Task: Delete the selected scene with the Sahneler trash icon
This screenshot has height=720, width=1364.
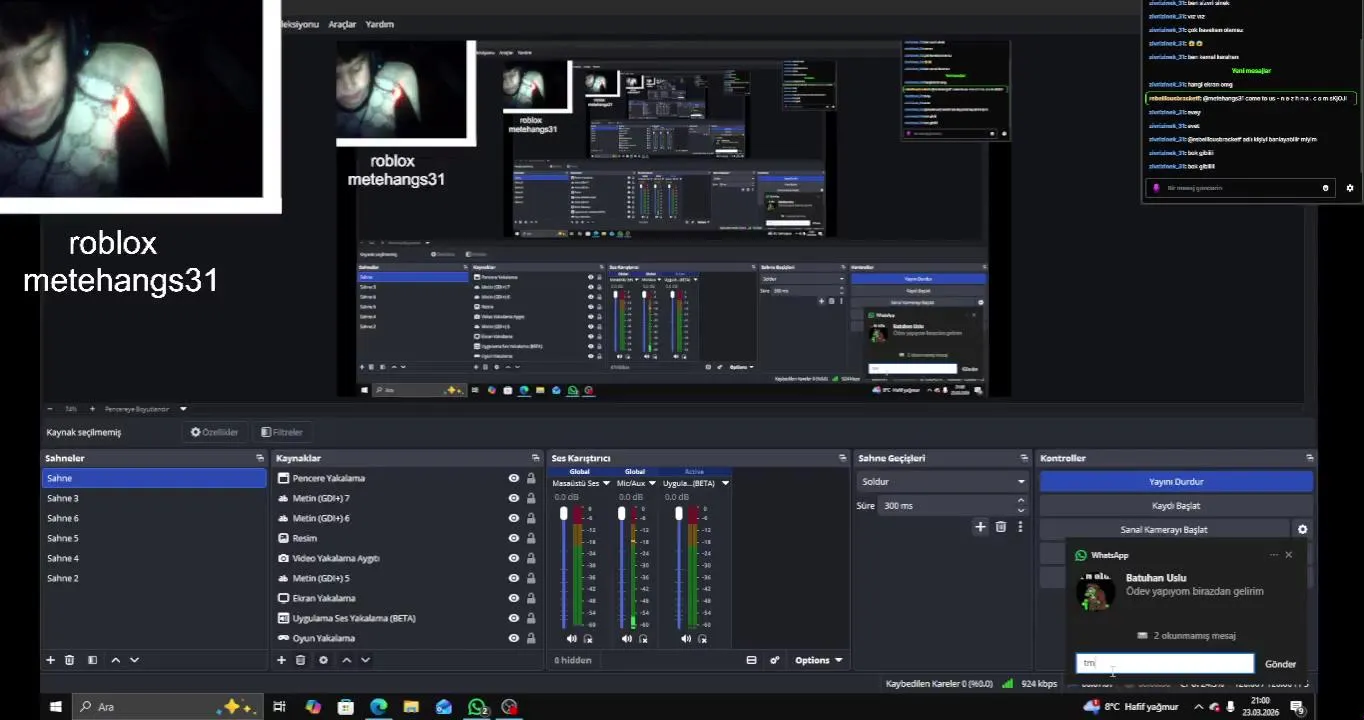Action: tap(70, 660)
